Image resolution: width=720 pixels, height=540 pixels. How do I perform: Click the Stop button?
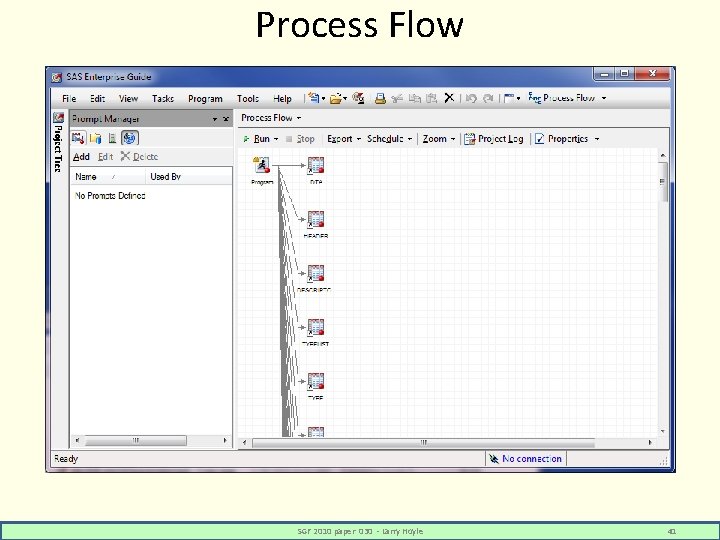click(300, 139)
